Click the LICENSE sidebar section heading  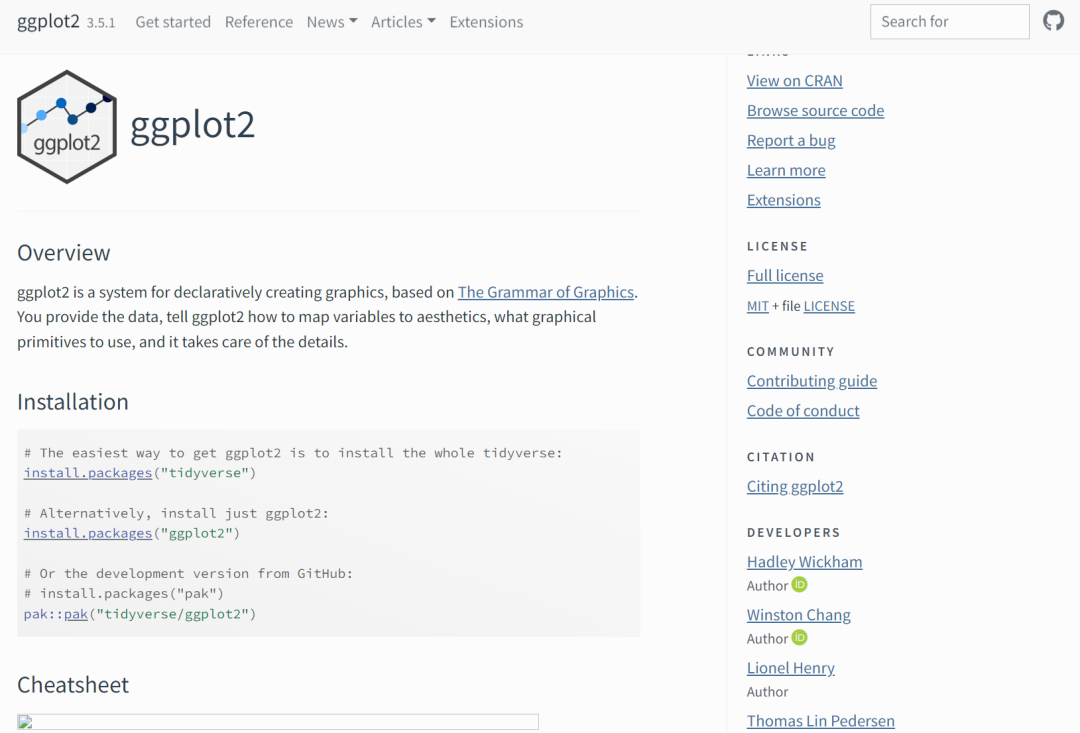[x=777, y=246]
